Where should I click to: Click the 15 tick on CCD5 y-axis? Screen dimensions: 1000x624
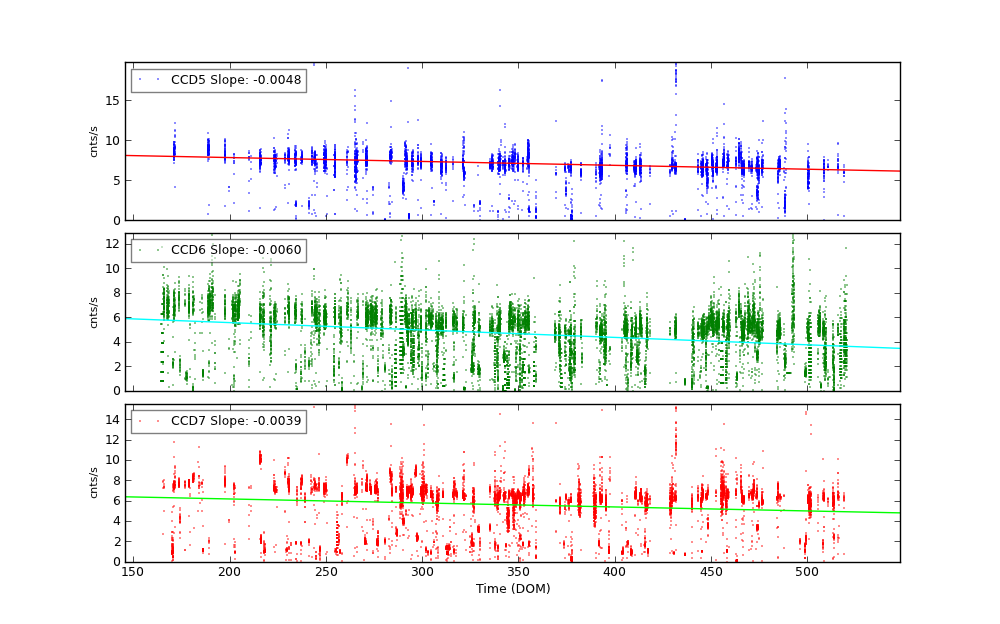pos(112,100)
